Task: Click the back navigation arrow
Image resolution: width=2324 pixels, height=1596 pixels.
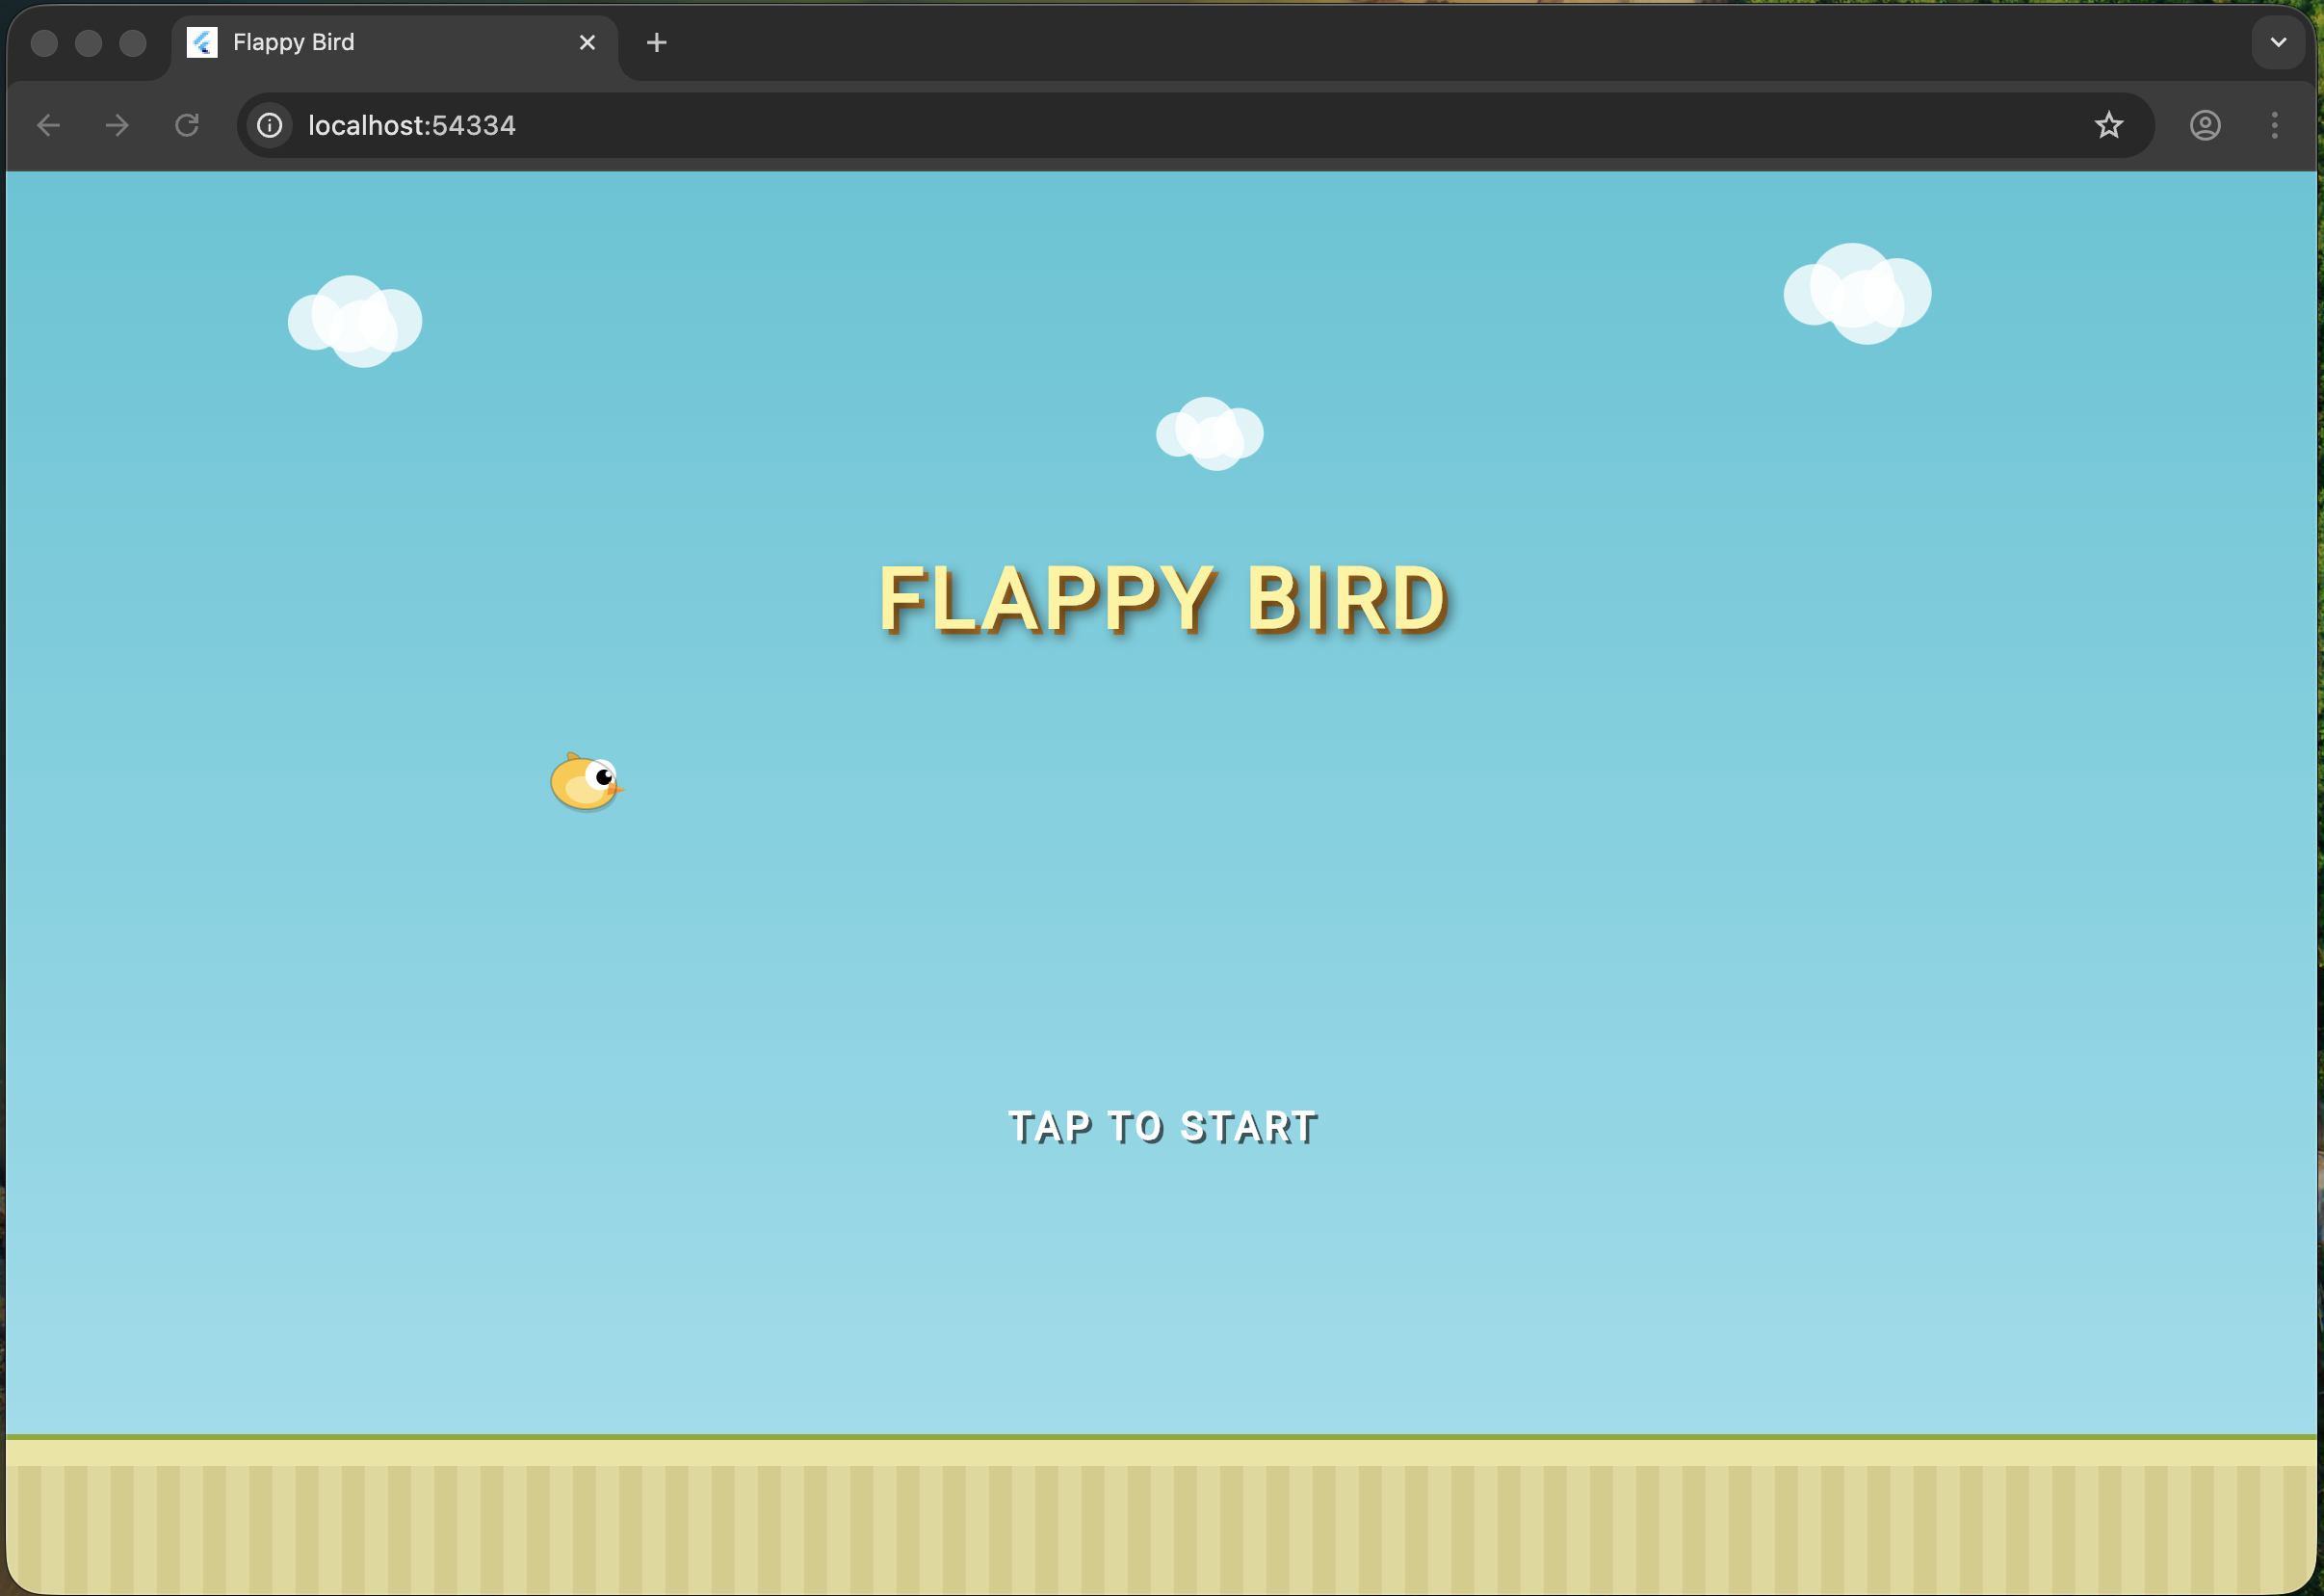Action: (x=48, y=125)
